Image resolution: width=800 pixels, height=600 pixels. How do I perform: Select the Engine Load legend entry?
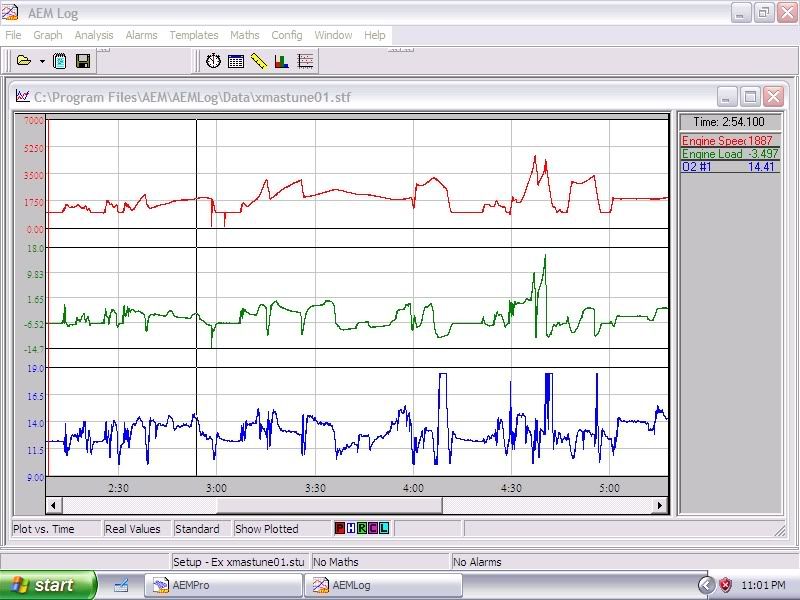[730, 154]
